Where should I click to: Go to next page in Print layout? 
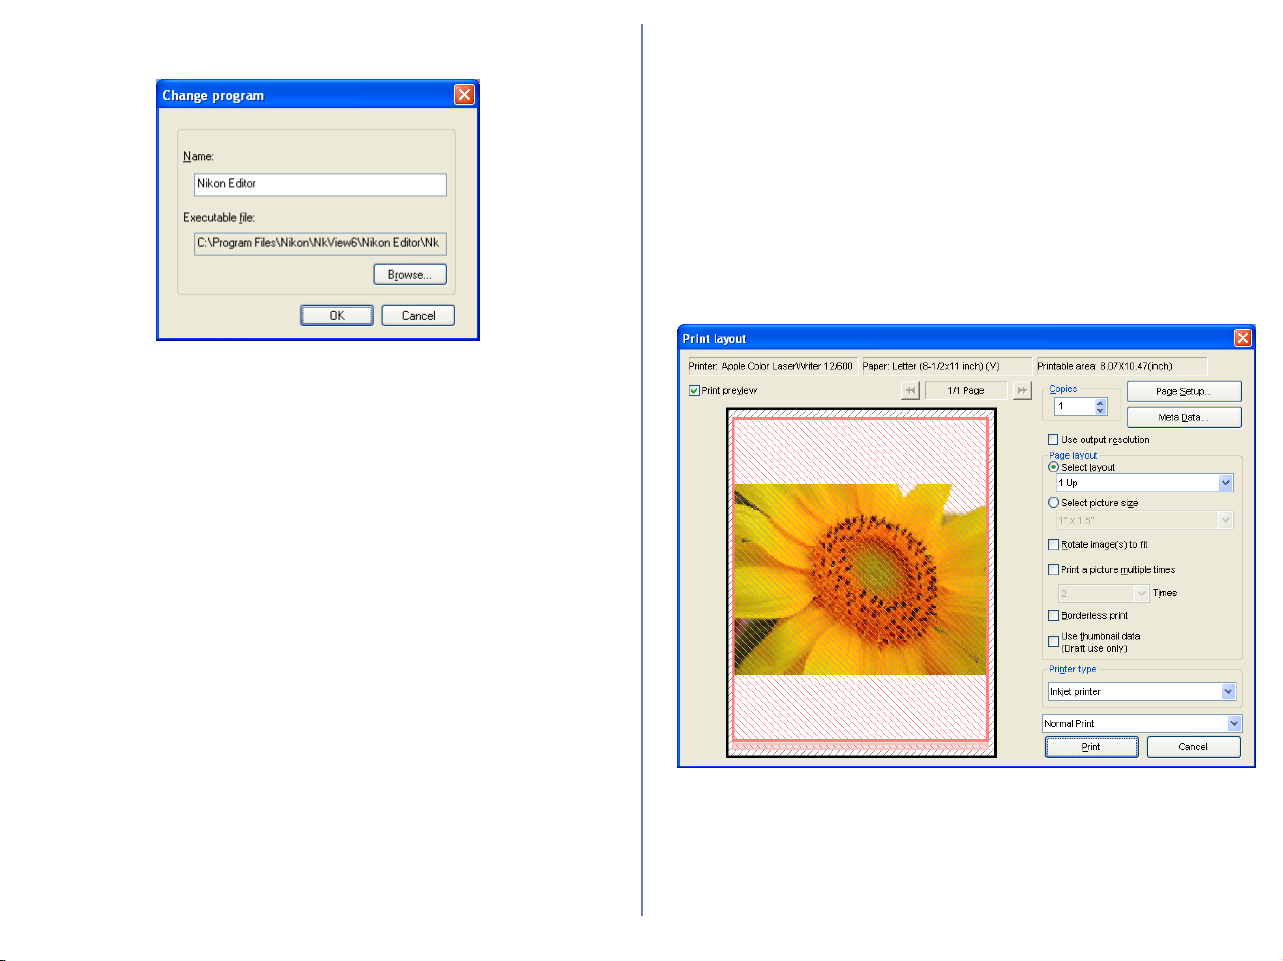pos(1022,391)
